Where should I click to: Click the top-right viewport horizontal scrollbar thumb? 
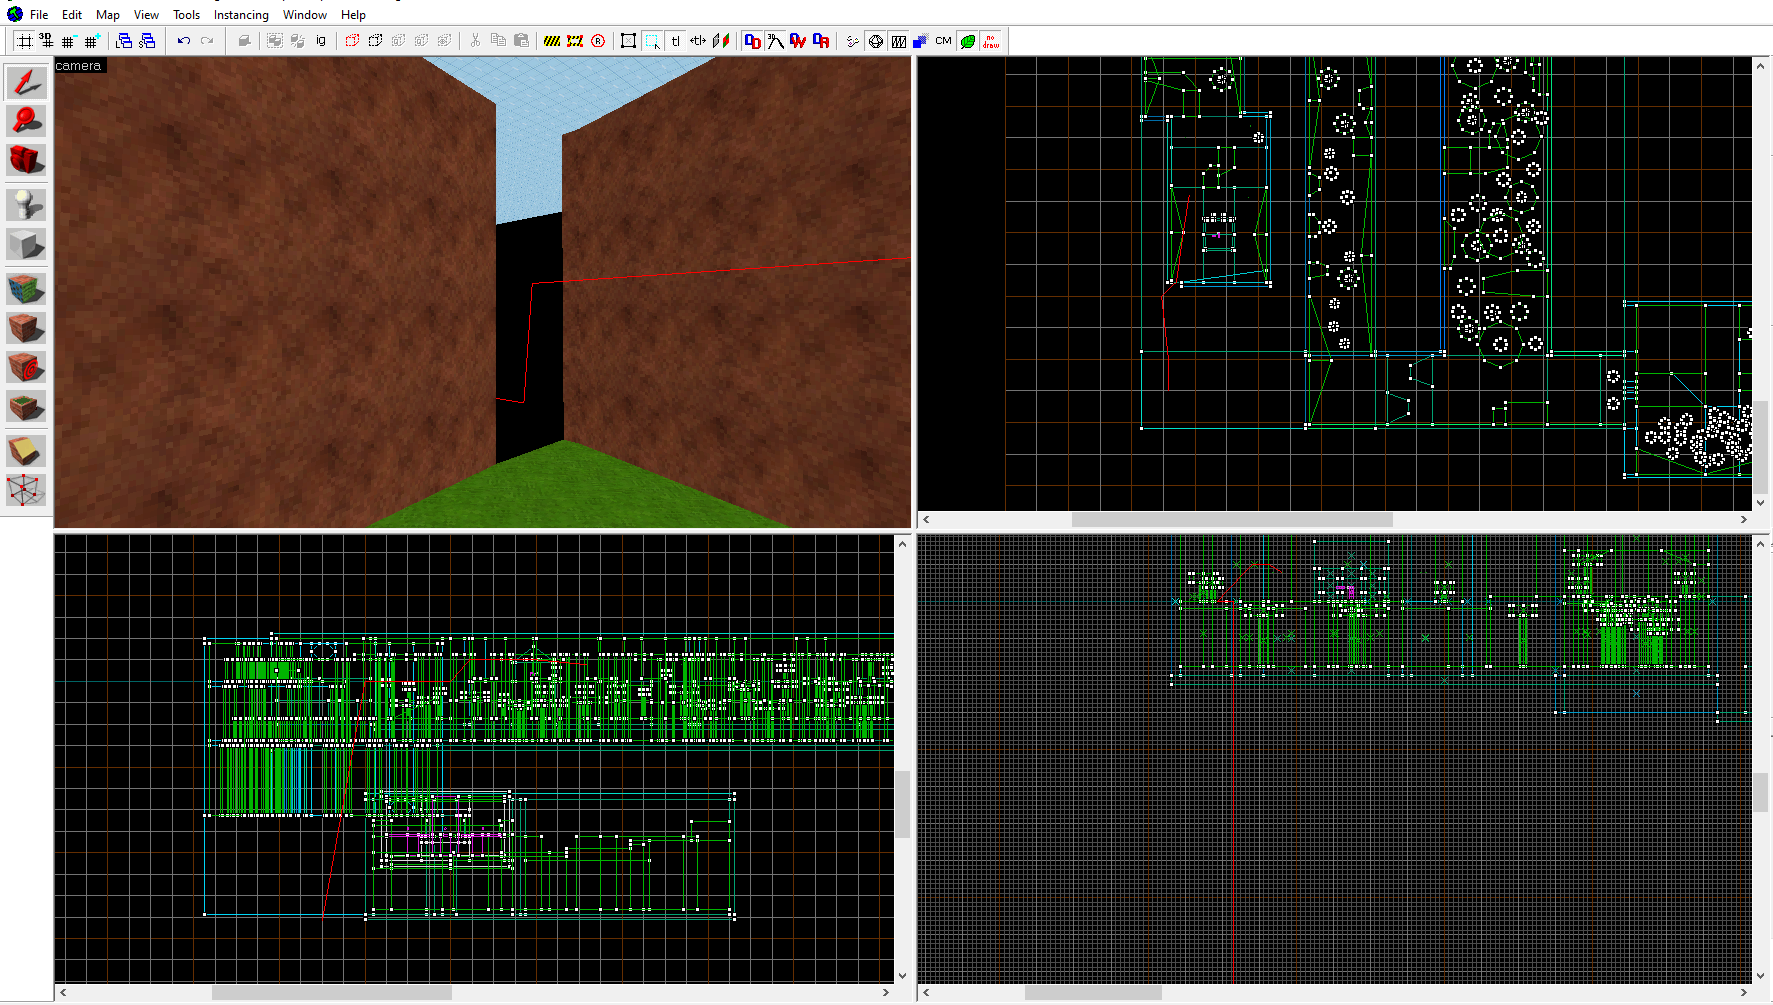(x=1231, y=520)
